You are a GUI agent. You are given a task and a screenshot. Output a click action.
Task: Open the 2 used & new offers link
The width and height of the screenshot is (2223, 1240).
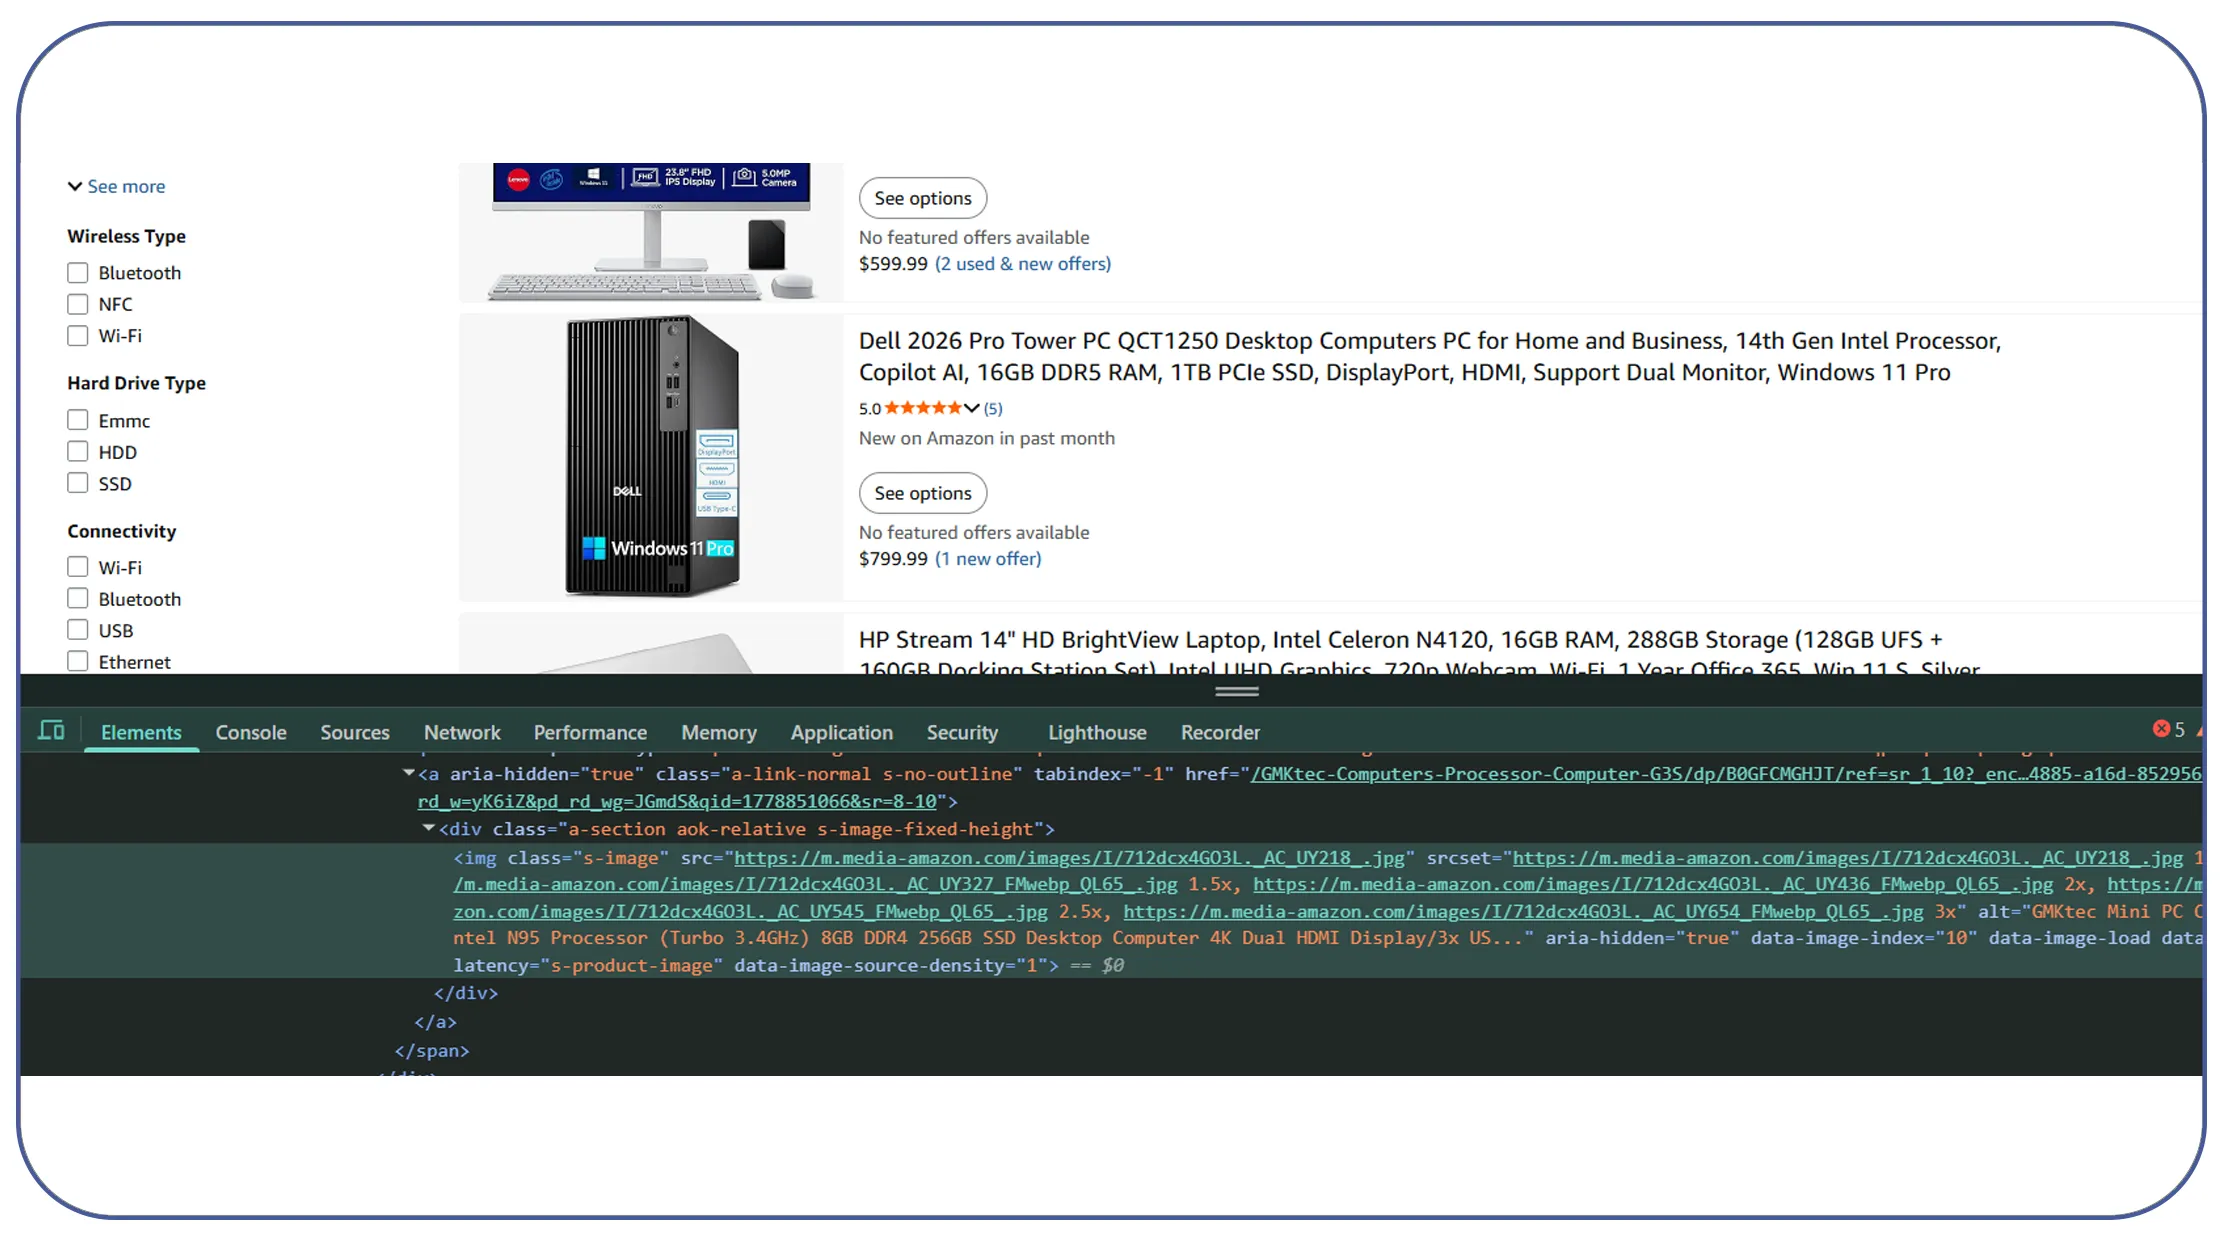[1023, 264]
